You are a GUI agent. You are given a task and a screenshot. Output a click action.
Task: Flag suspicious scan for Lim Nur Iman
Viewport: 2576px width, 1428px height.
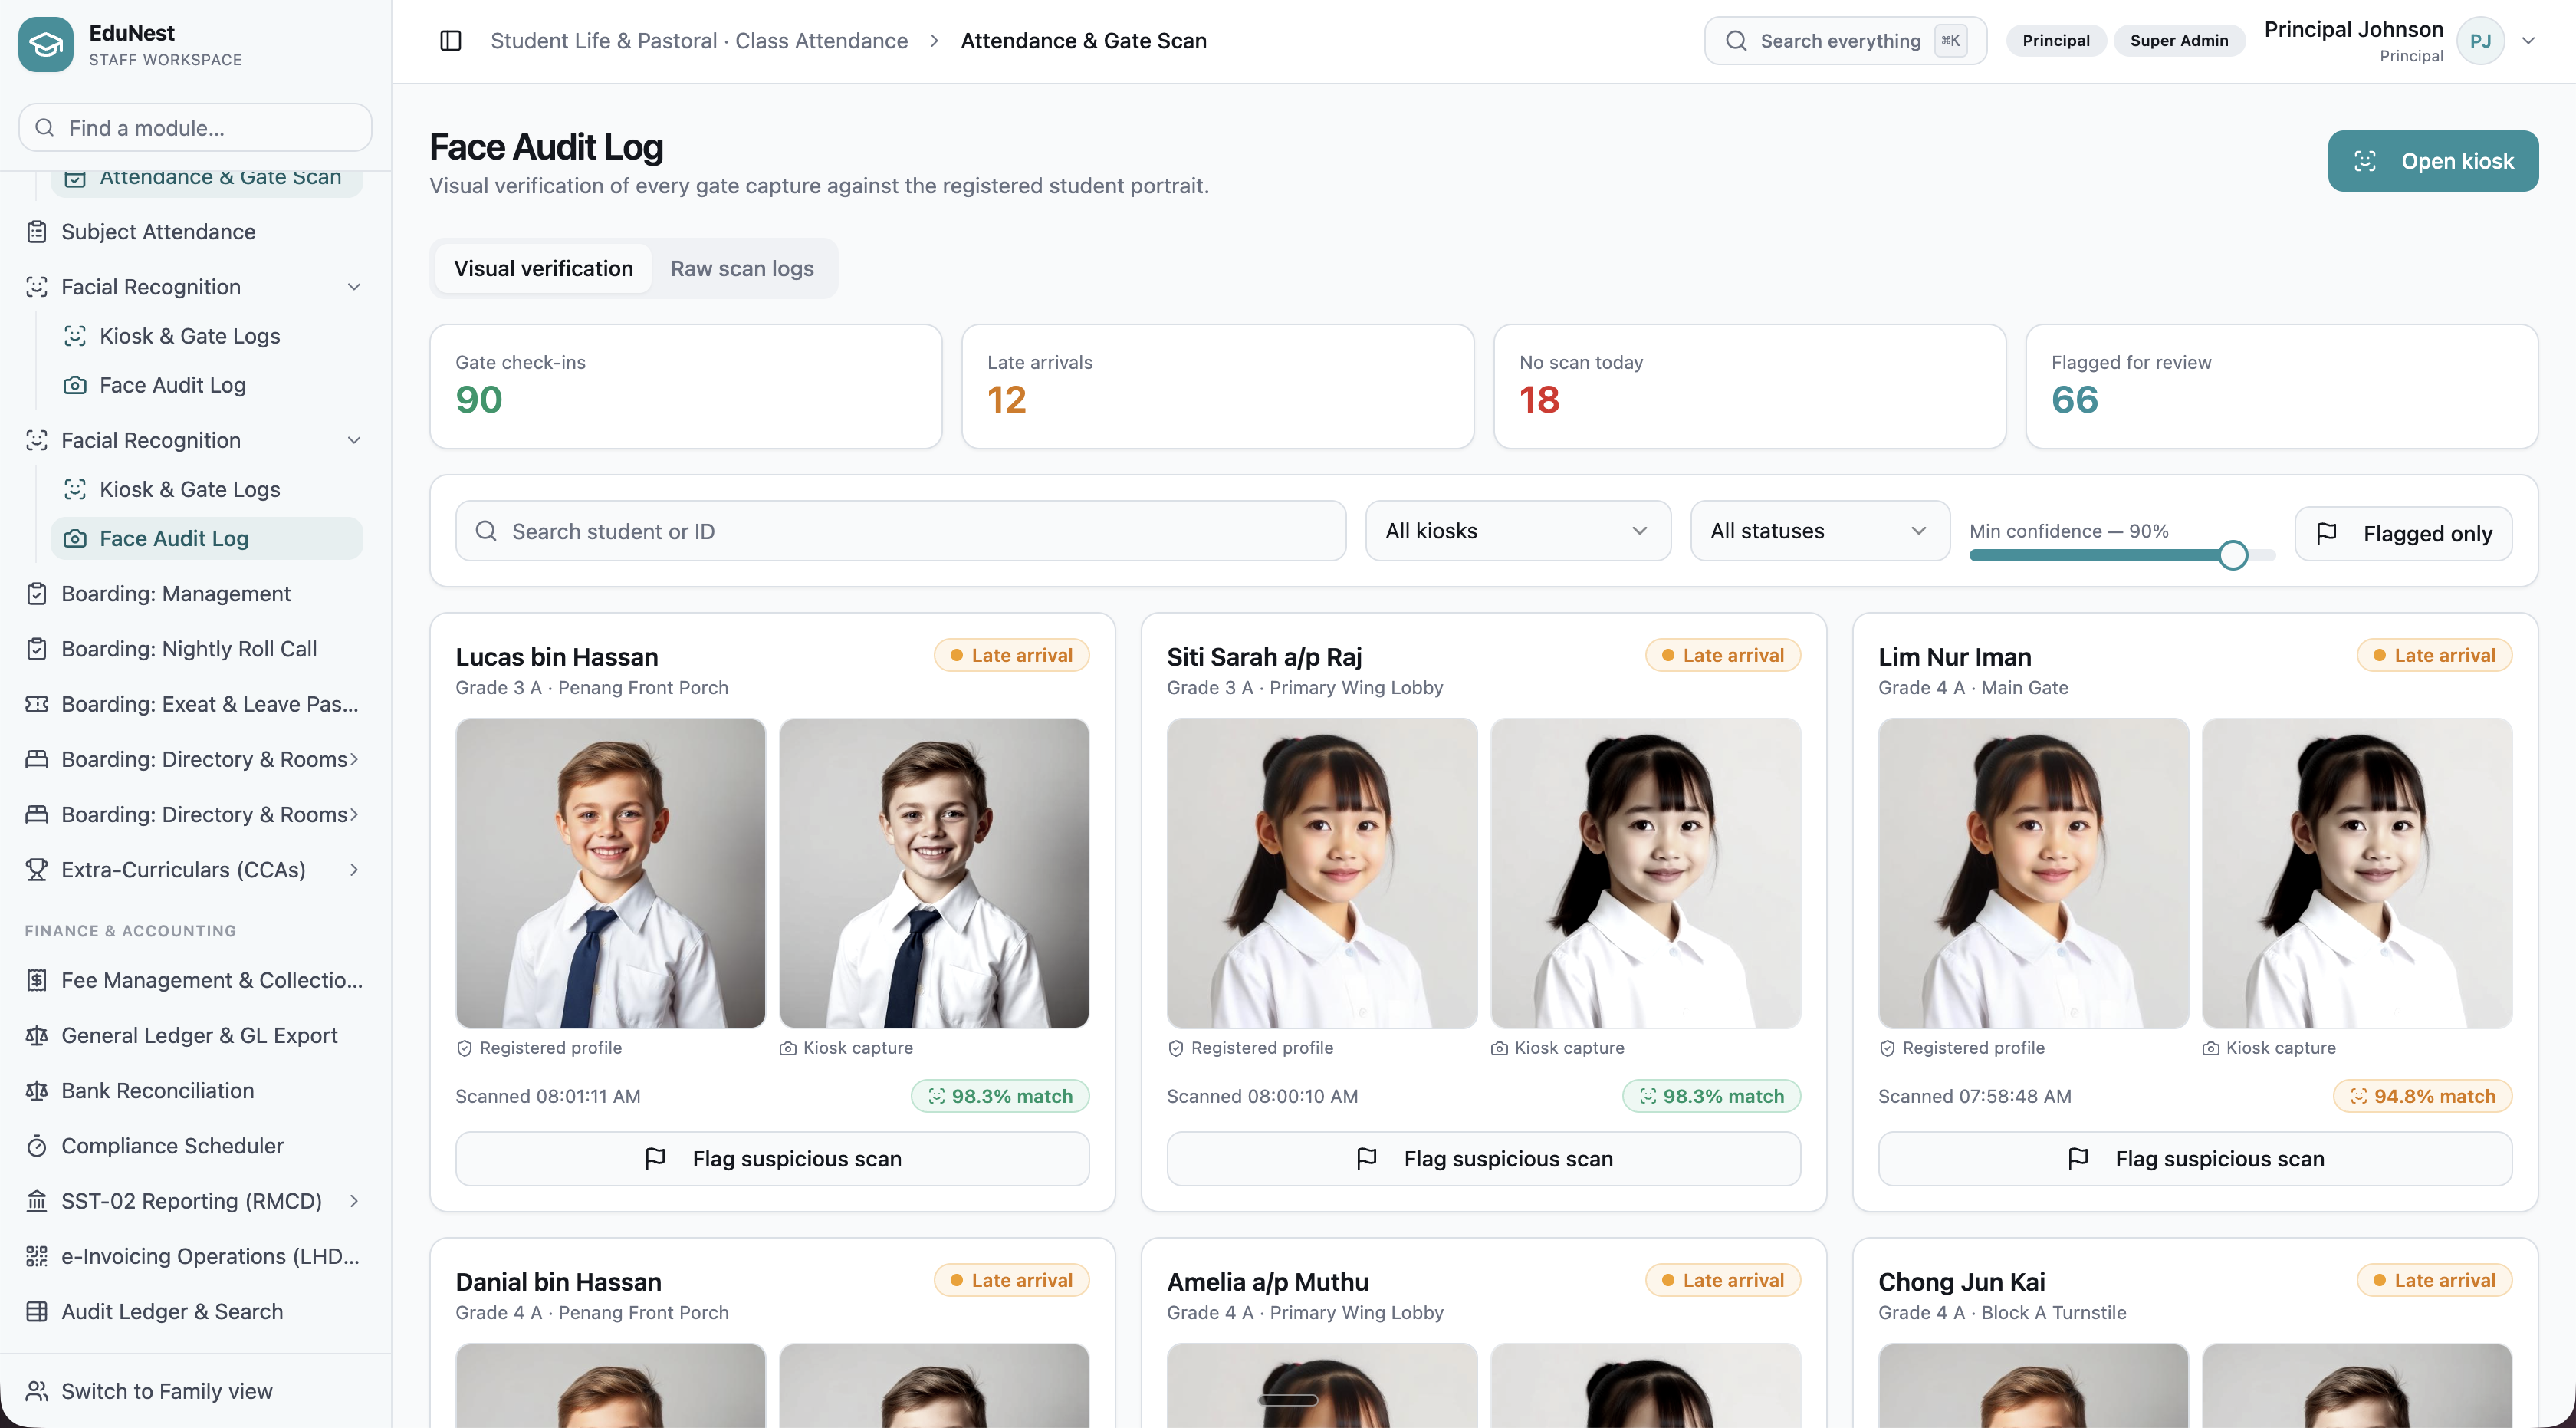click(2195, 1159)
